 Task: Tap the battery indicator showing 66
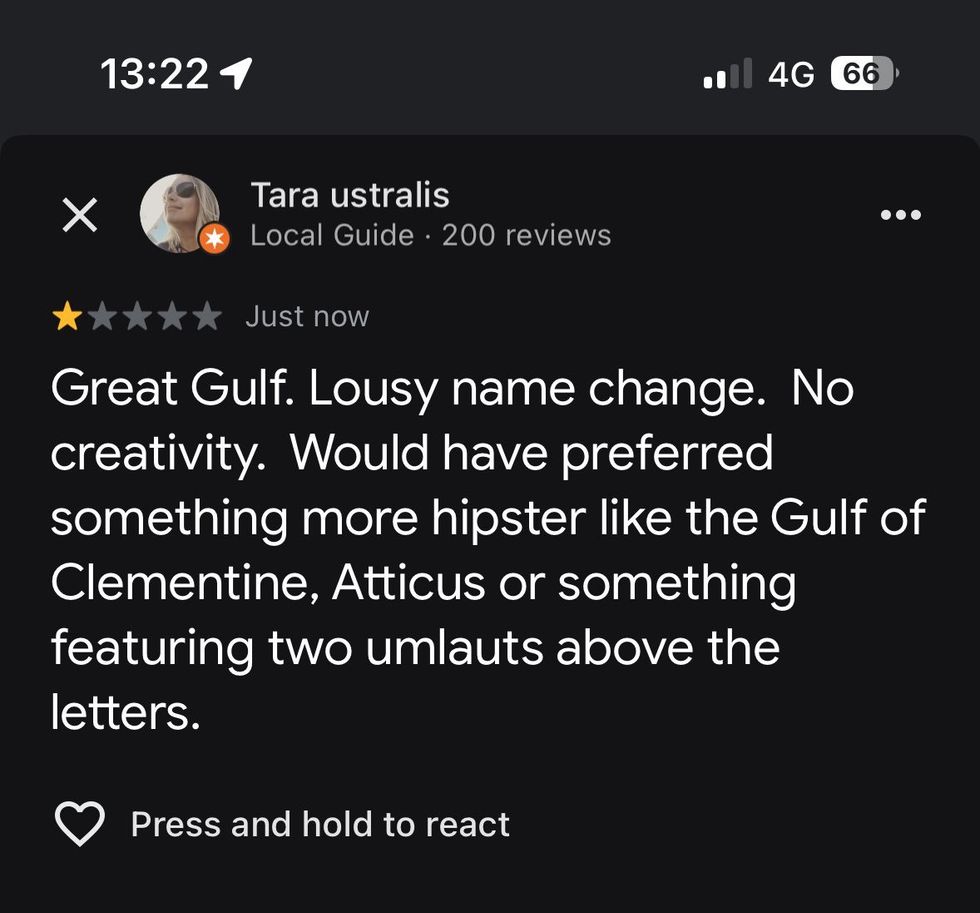(865, 74)
